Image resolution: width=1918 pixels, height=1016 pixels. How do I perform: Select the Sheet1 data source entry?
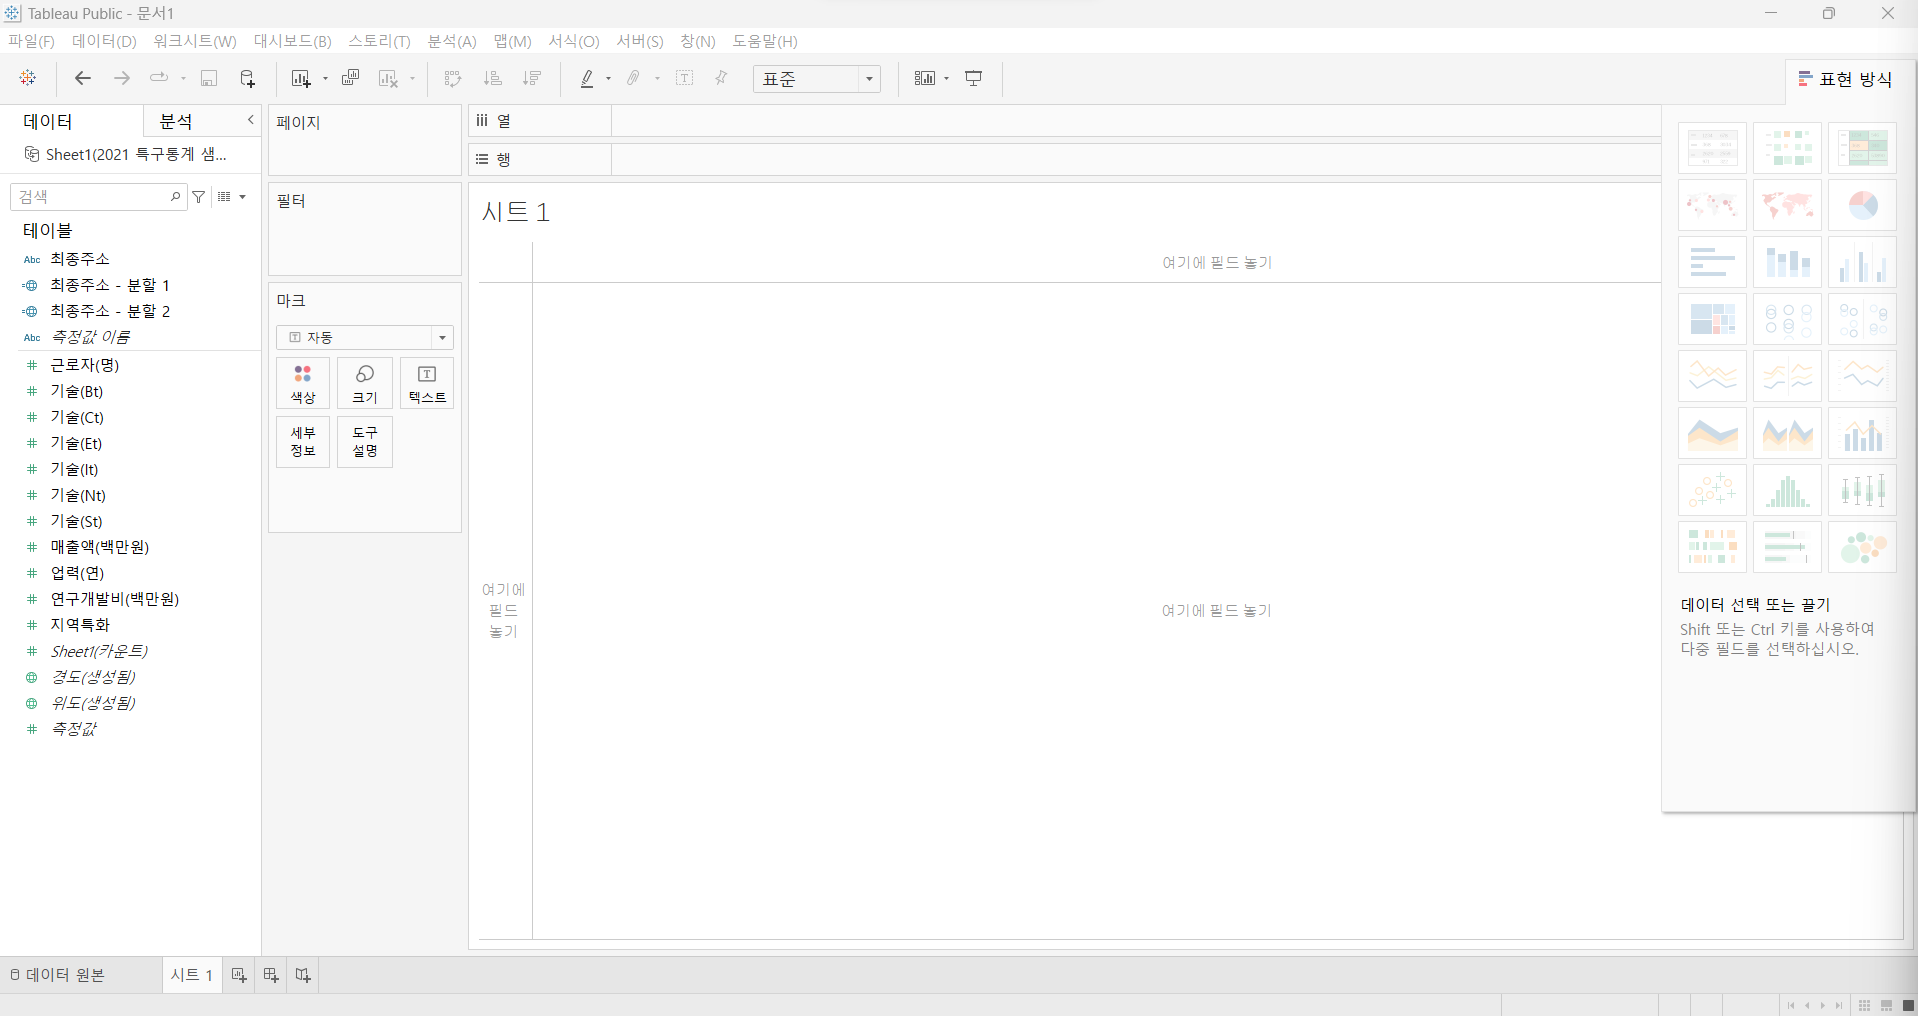127,154
